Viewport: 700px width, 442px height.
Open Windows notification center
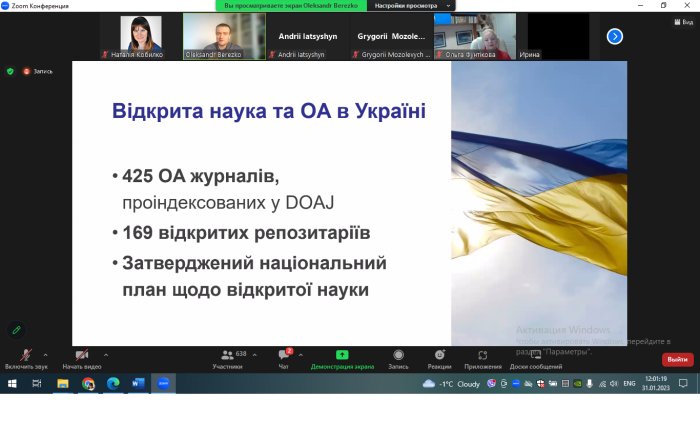pos(683,384)
